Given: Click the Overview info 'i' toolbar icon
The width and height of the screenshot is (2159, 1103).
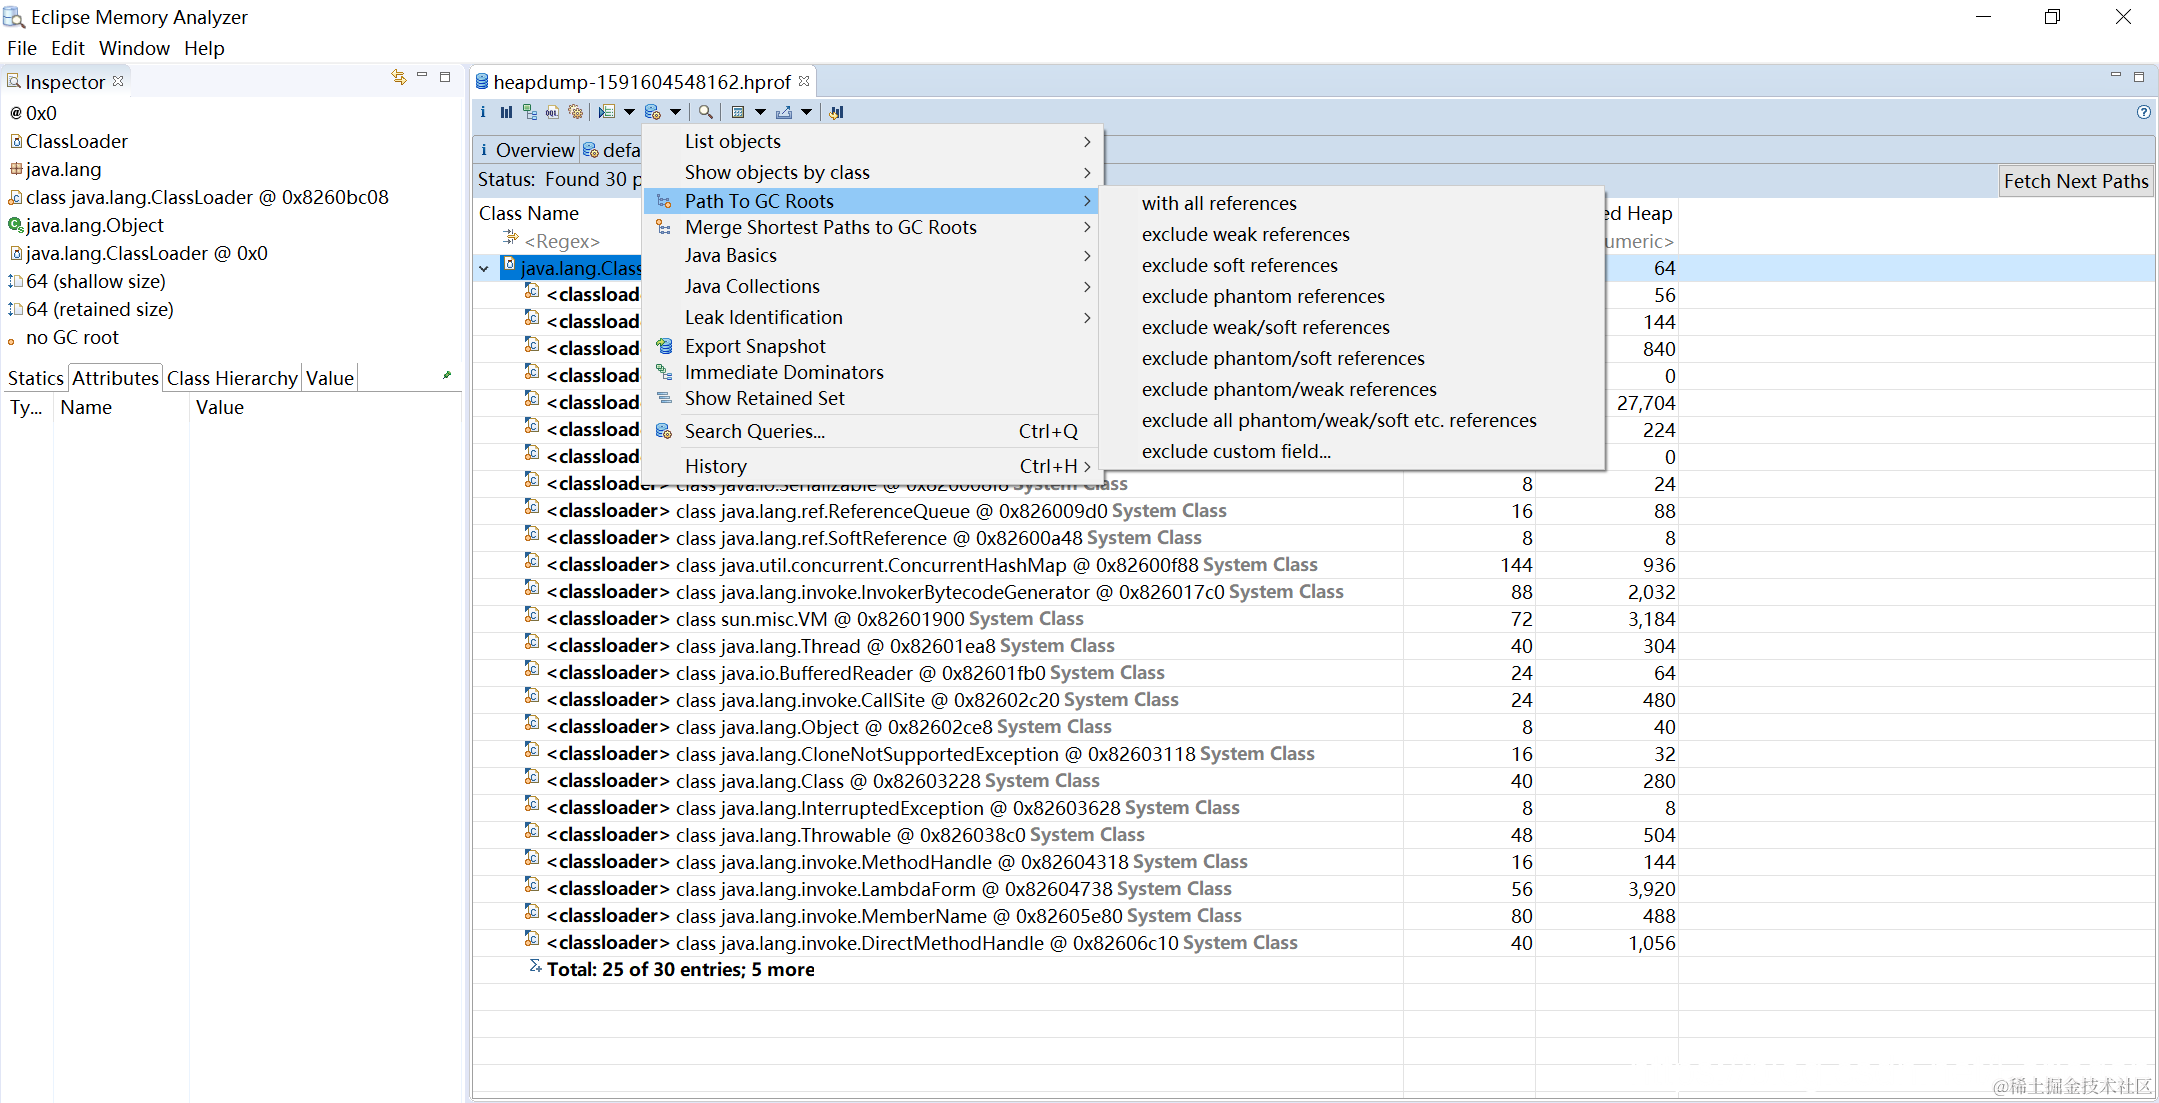Looking at the screenshot, I should (483, 112).
